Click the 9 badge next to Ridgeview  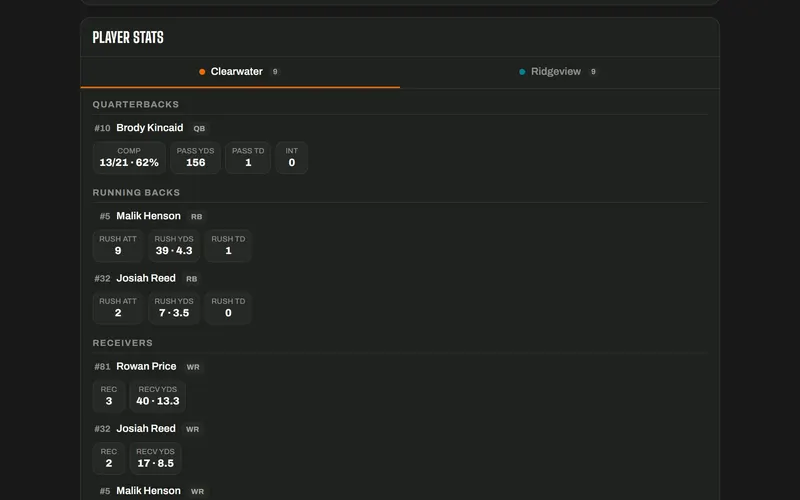click(593, 72)
